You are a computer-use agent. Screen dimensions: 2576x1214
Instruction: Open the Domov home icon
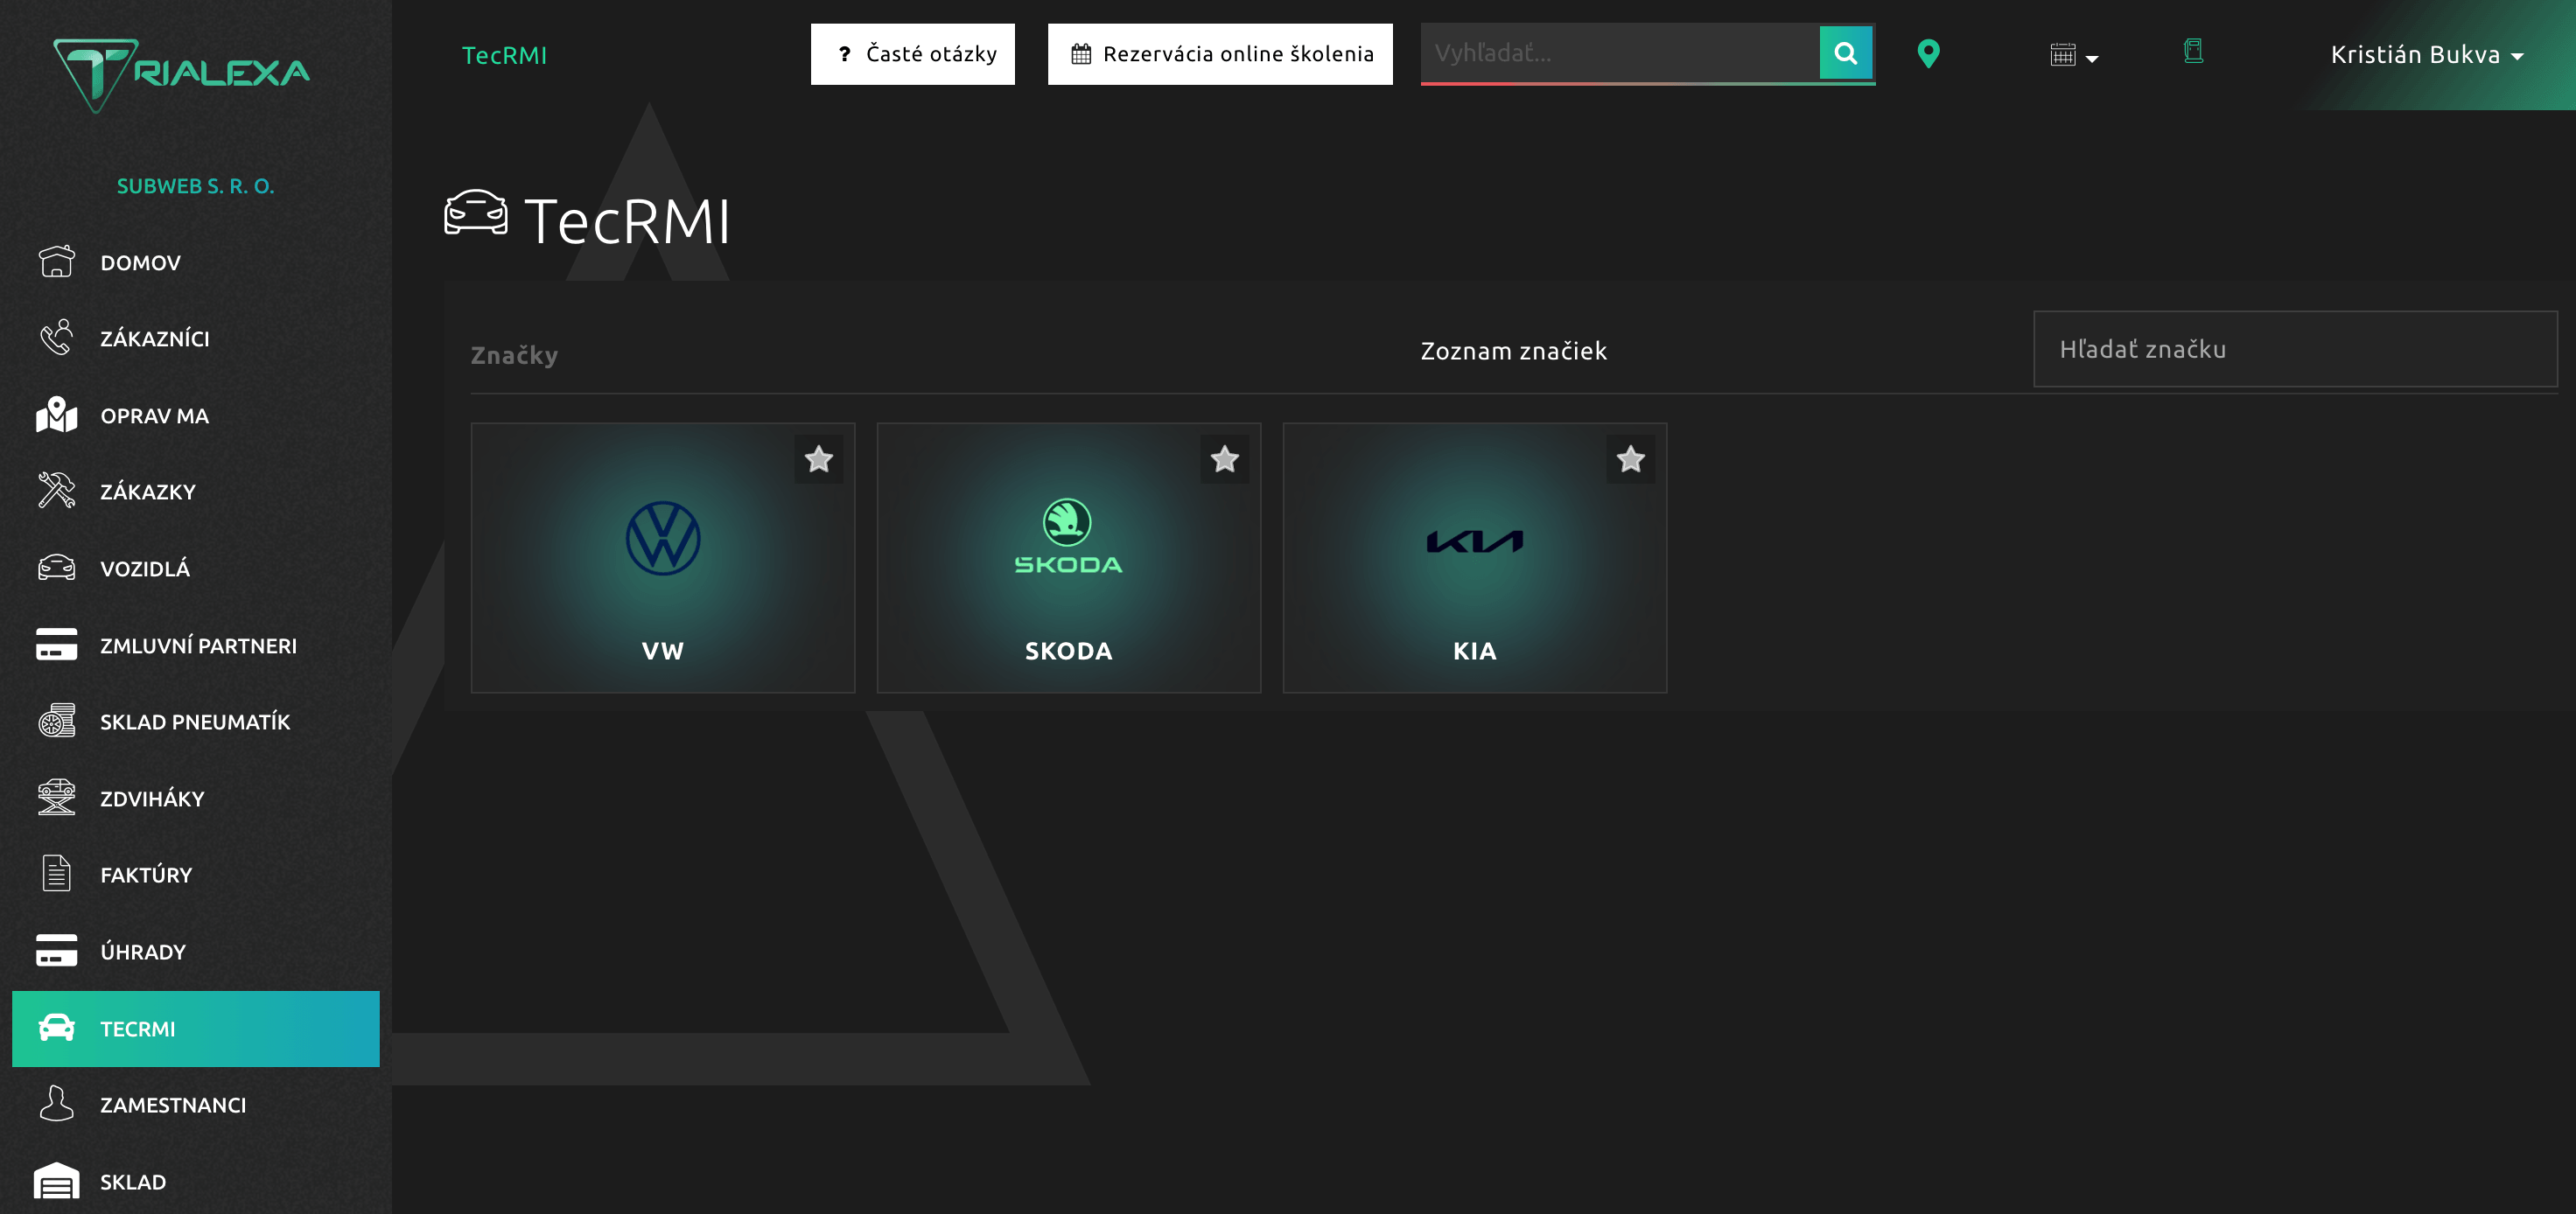pos(56,262)
